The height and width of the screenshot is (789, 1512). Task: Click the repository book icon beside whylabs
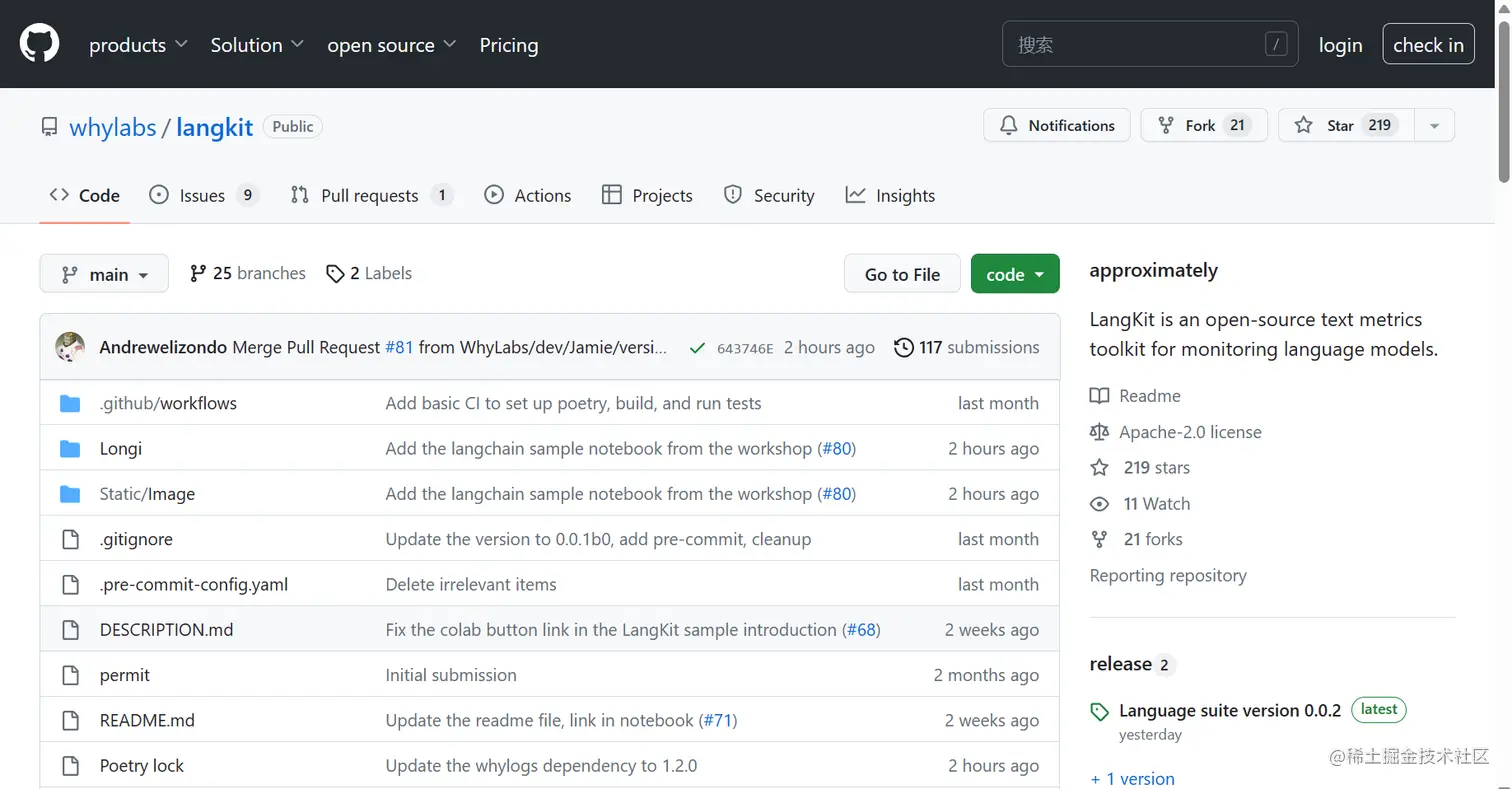pos(49,127)
